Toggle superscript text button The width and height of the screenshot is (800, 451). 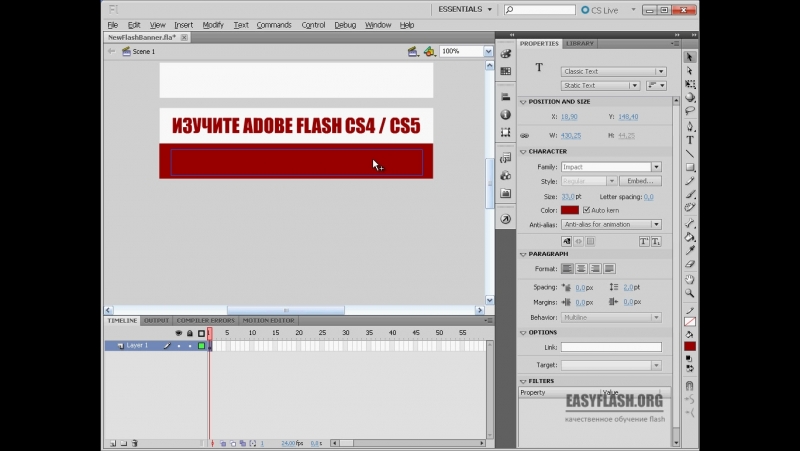point(644,241)
